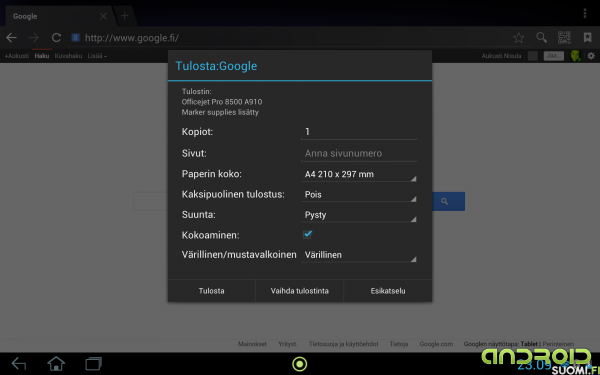Open the Värillinen/mustavalkoinen dropdown

coord(359,255)
